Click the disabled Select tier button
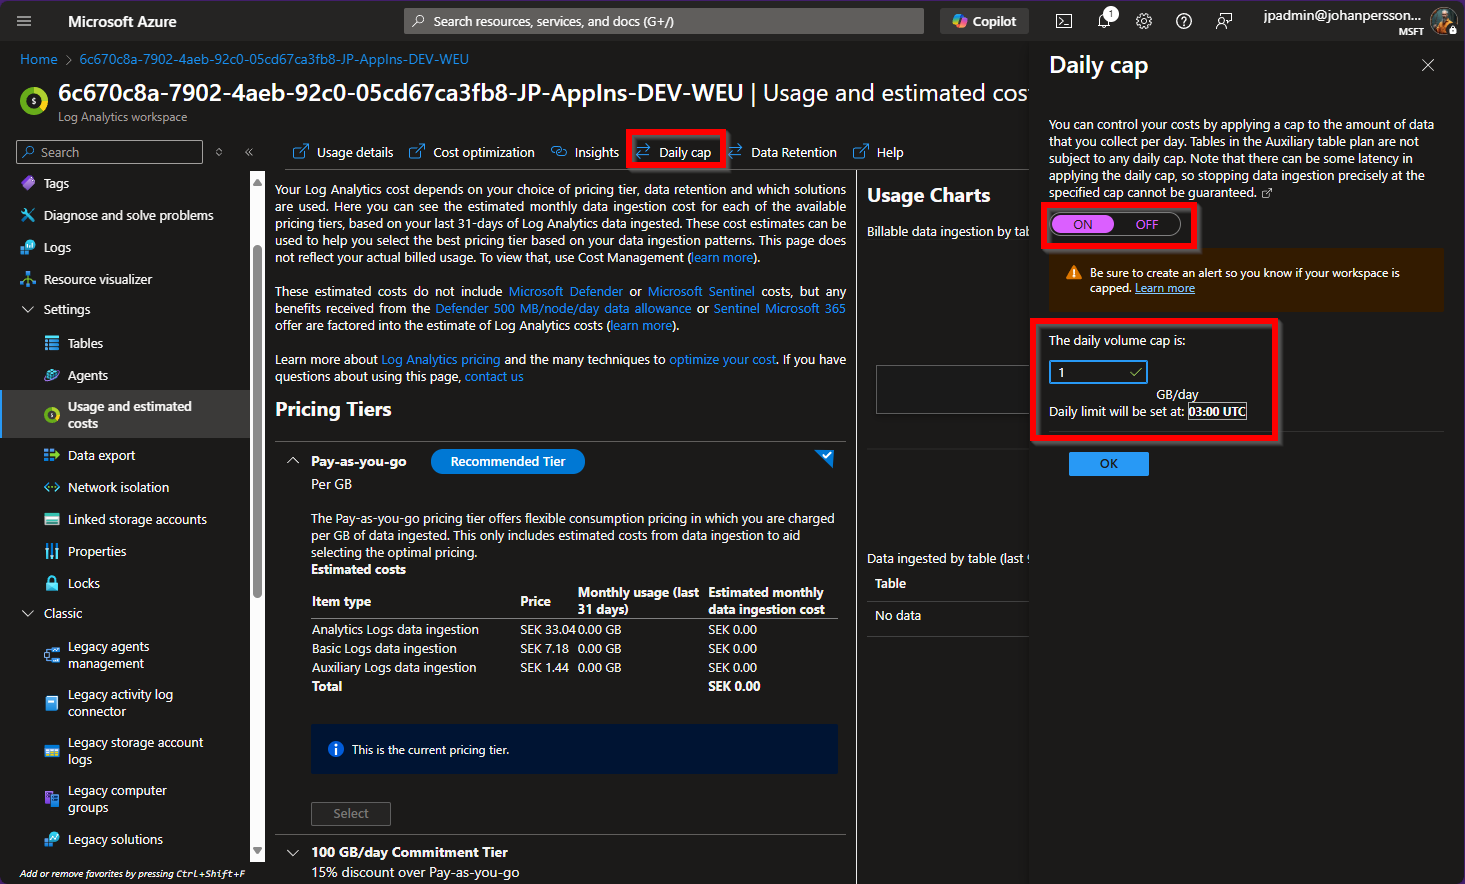The image size is (1465, 884). (x=351, y=814)
